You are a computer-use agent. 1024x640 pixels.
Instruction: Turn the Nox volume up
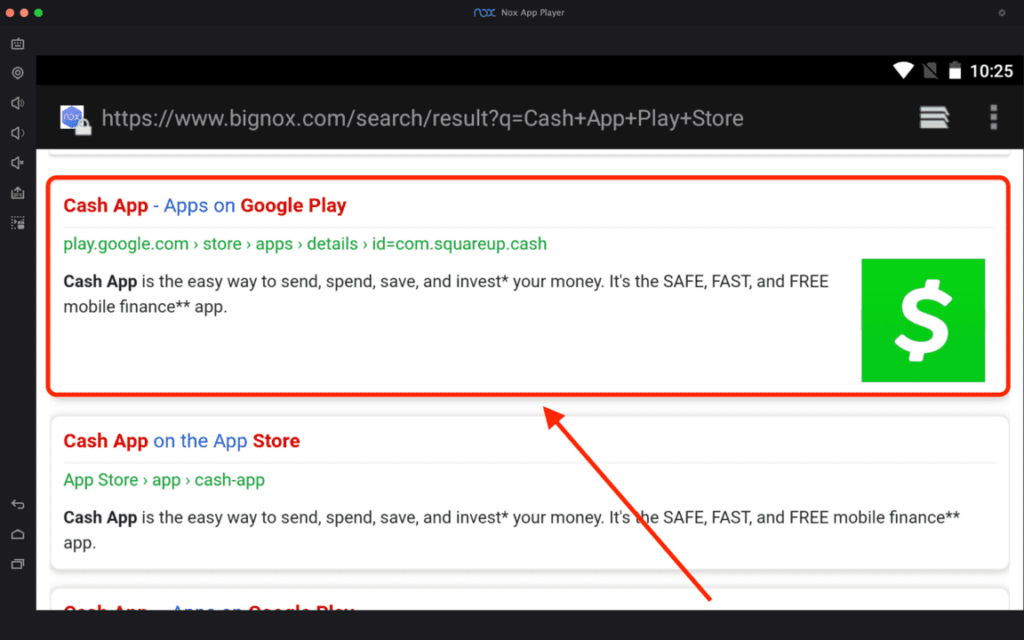pos(18,103)
